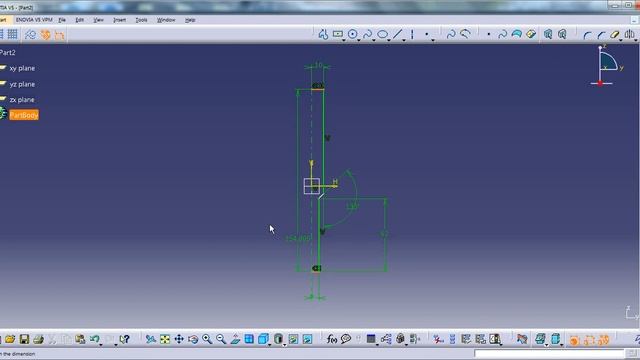Open the view mode dropdown arrow

(284, 344)
